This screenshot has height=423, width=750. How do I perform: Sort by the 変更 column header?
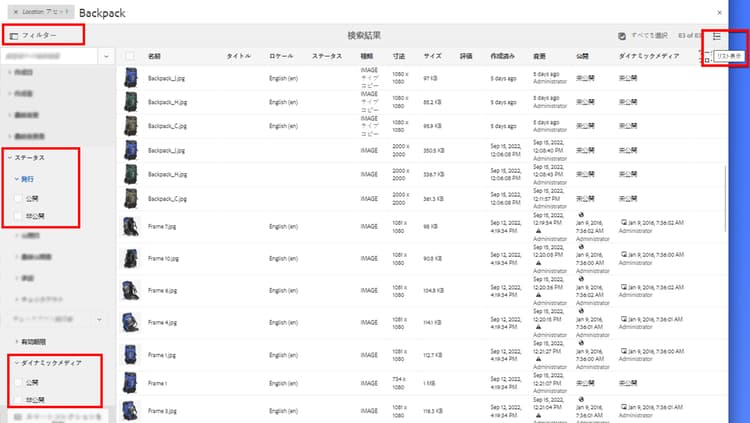(x=539, y=56)
